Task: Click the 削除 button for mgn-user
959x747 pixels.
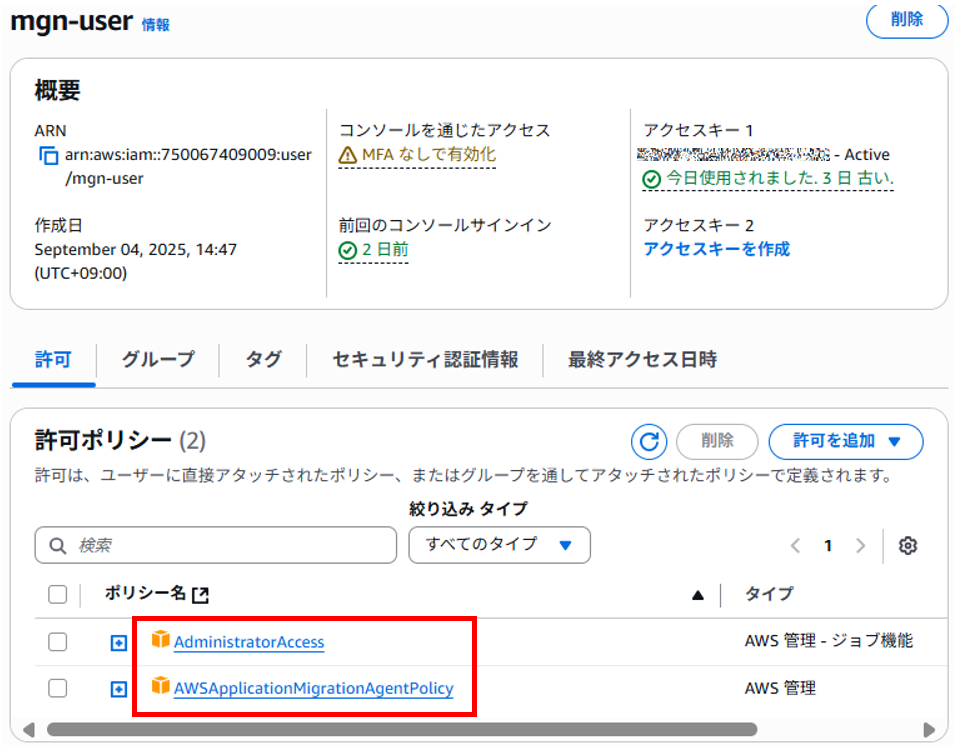Action: [906, 20]
